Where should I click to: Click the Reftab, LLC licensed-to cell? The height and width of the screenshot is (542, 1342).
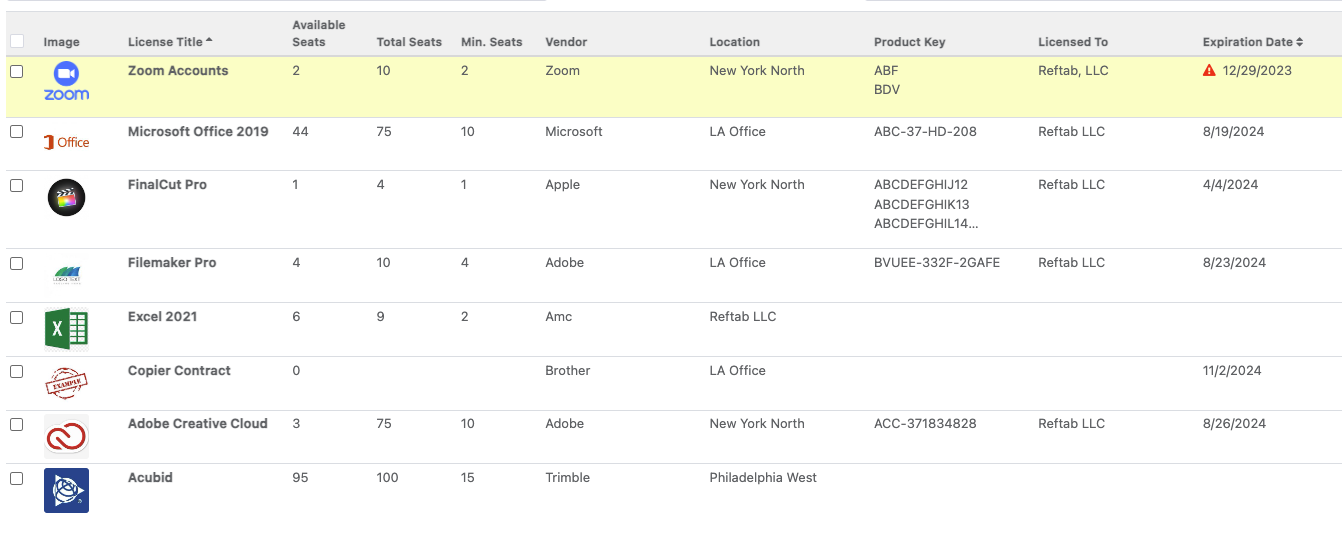(x=1073, y=71)
